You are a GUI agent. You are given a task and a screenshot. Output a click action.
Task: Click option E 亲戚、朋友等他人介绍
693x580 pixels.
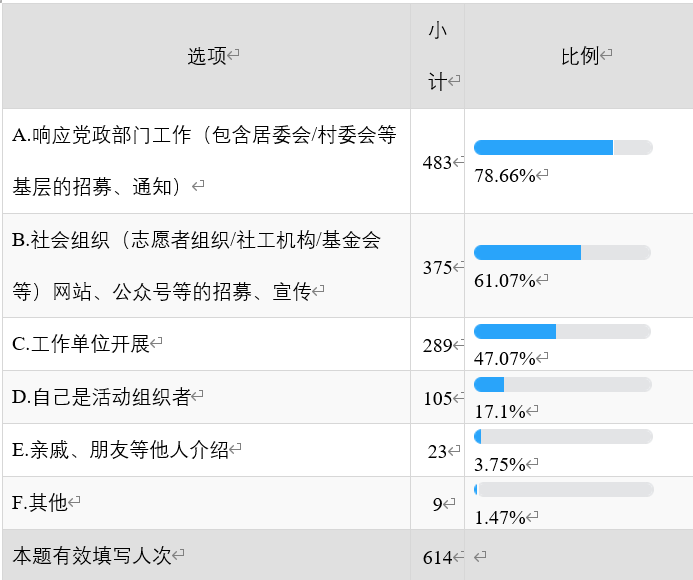(x=121, y=450)
